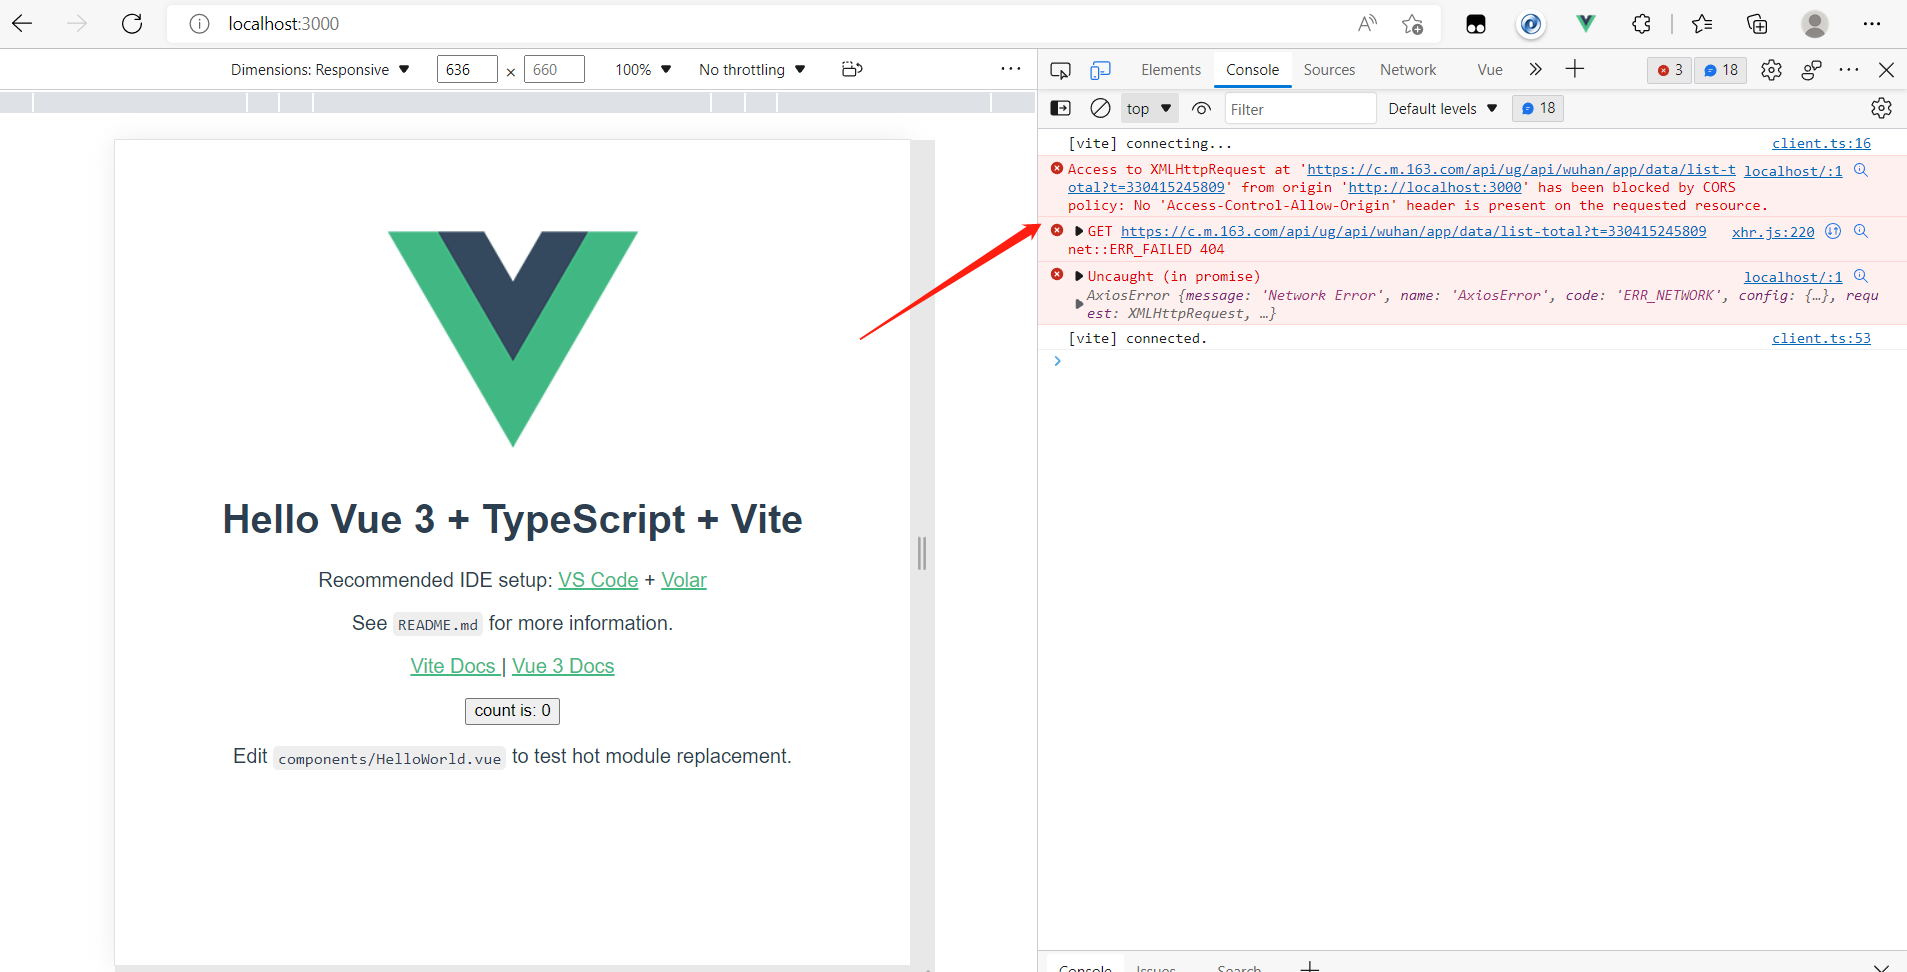This screenshot has height=972, width=1907.
Task: Switch to the Console tab
Action: [1252, 70]
